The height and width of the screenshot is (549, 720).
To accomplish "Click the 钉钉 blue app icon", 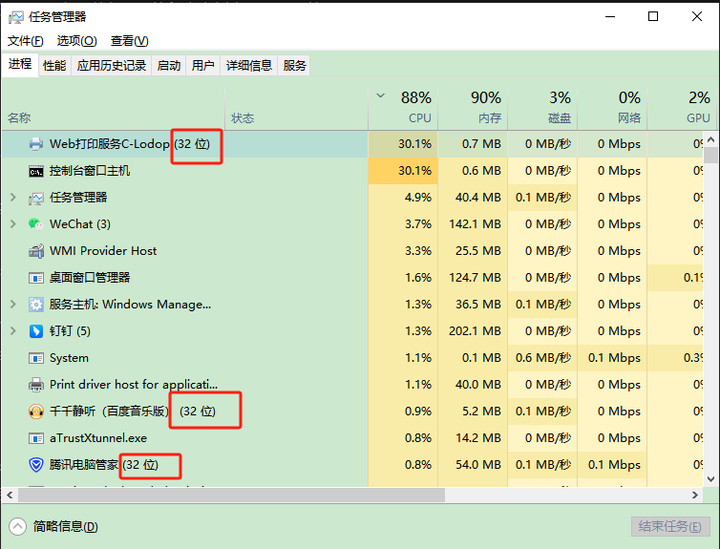I will [x=36, y=331].
